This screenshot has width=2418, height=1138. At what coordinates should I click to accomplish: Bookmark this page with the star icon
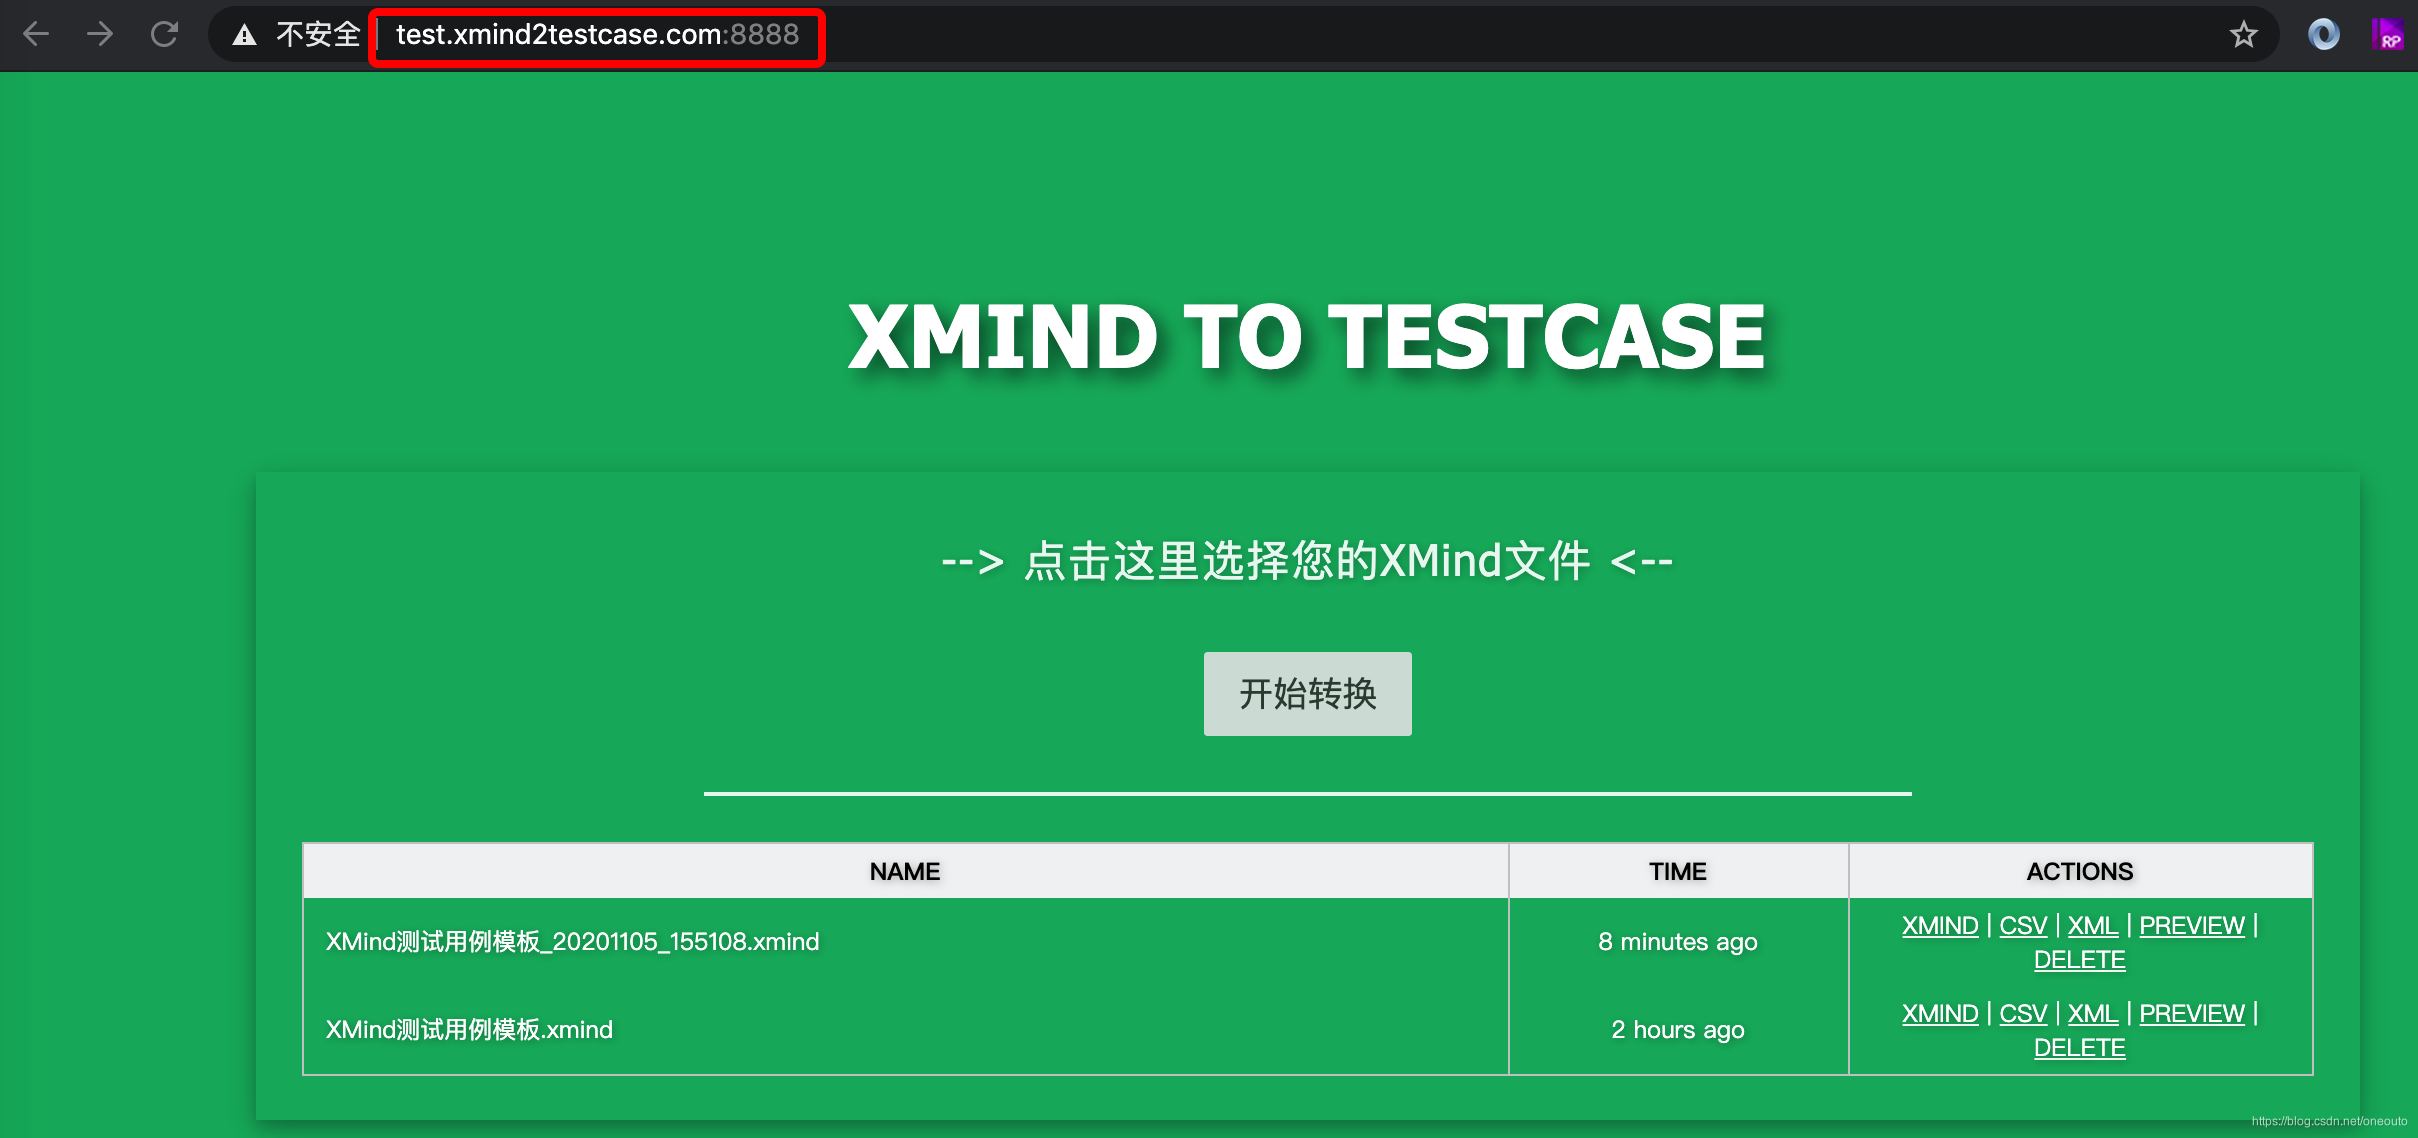pos(2243,35)
